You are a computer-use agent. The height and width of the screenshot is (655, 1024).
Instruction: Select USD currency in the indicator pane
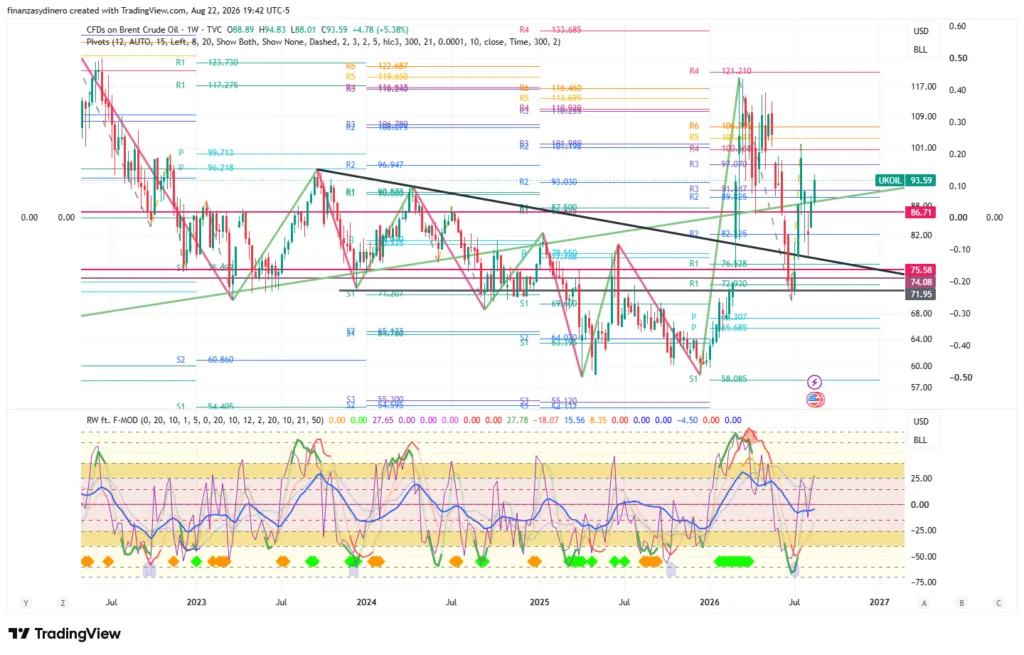(x=921, y=421)
